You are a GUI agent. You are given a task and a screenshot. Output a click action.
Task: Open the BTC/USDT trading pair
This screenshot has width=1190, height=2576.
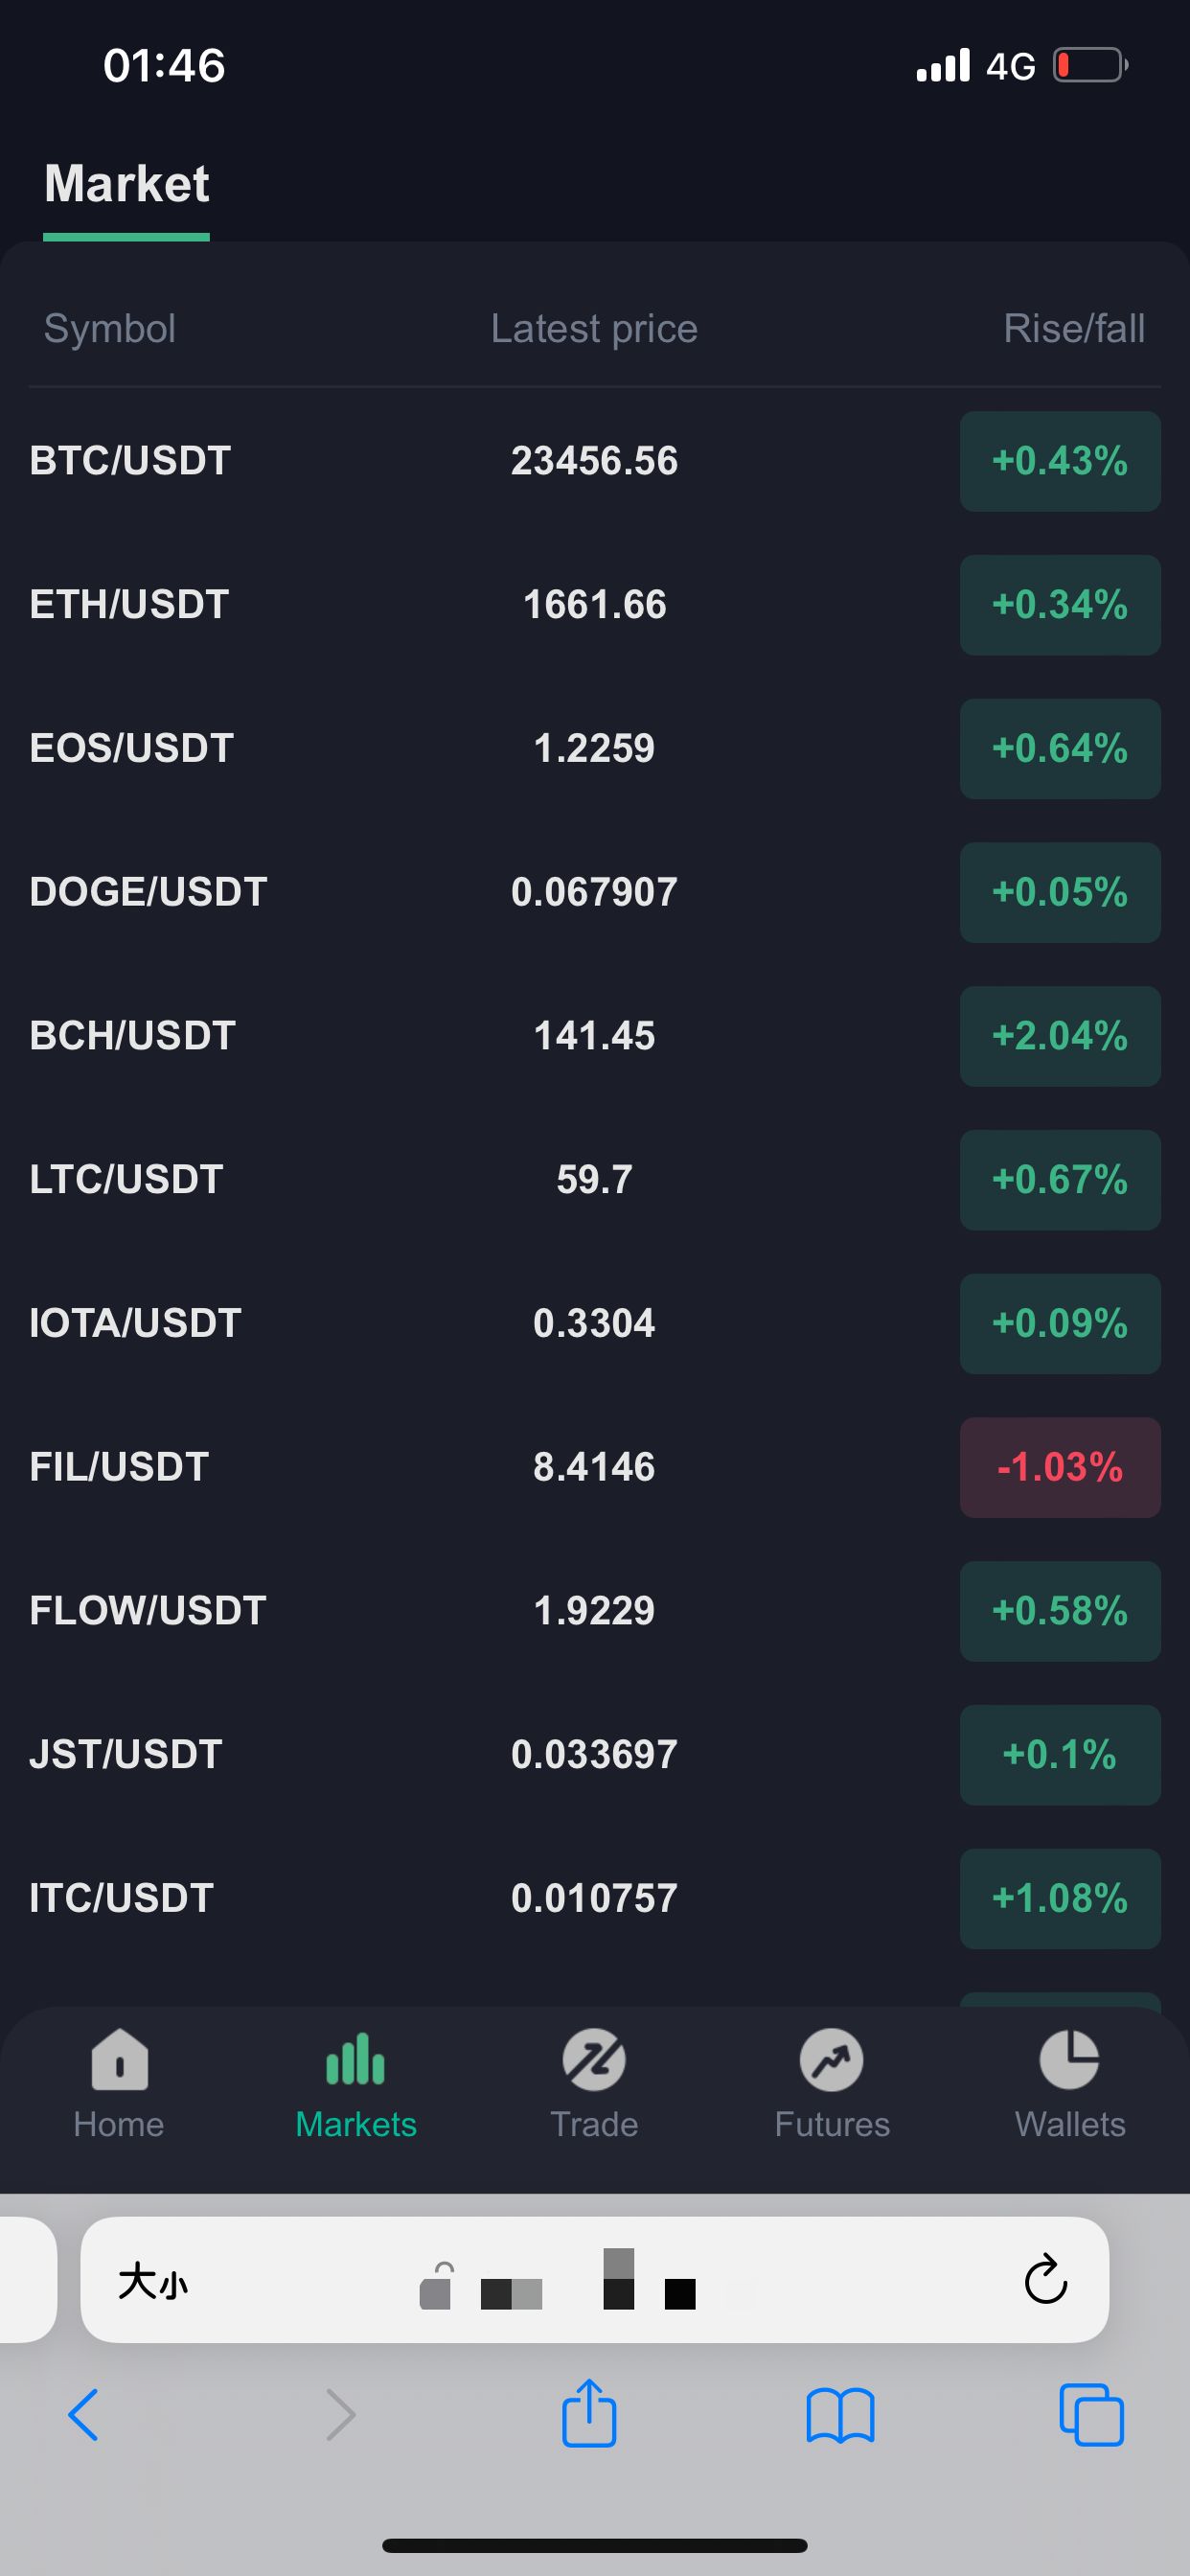coord(131,461)
